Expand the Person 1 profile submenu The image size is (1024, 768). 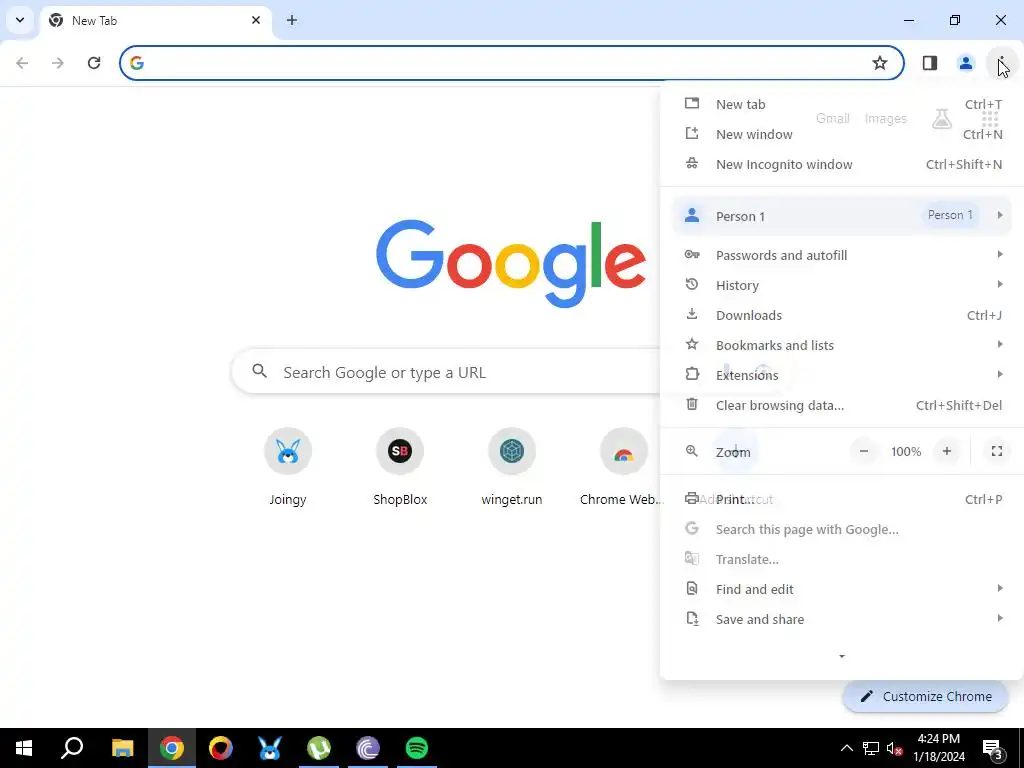(x=842, y=216)
